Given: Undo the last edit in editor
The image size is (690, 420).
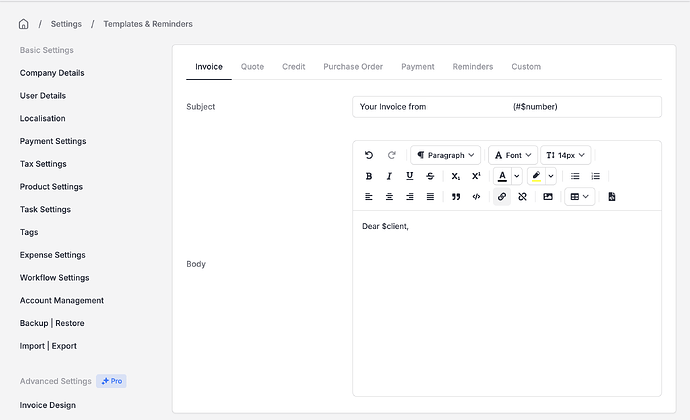Looking at the screenshot, I should click(x=369, y=155).
